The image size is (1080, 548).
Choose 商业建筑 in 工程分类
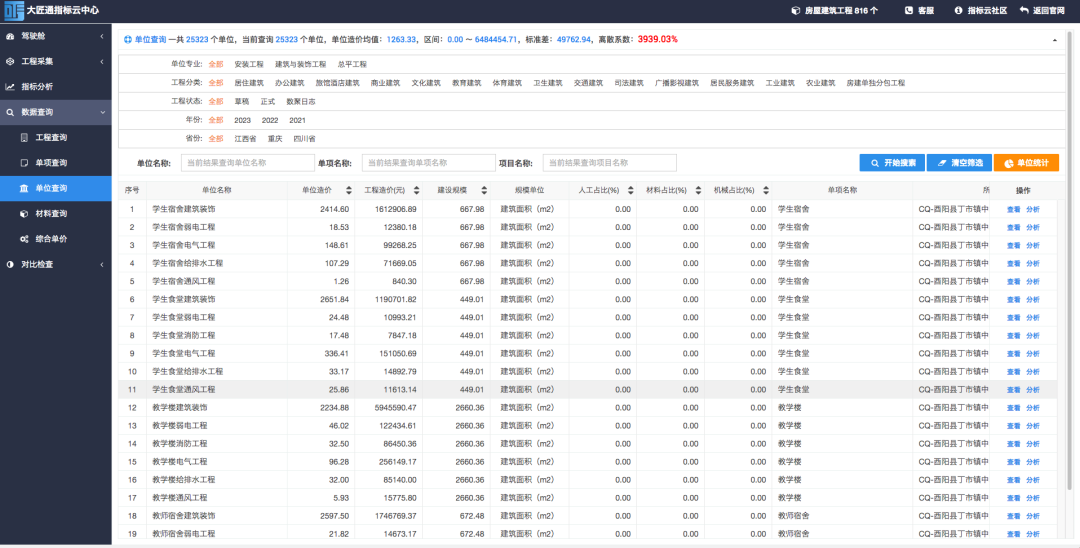pyautogui.click(x=385, y=83)
